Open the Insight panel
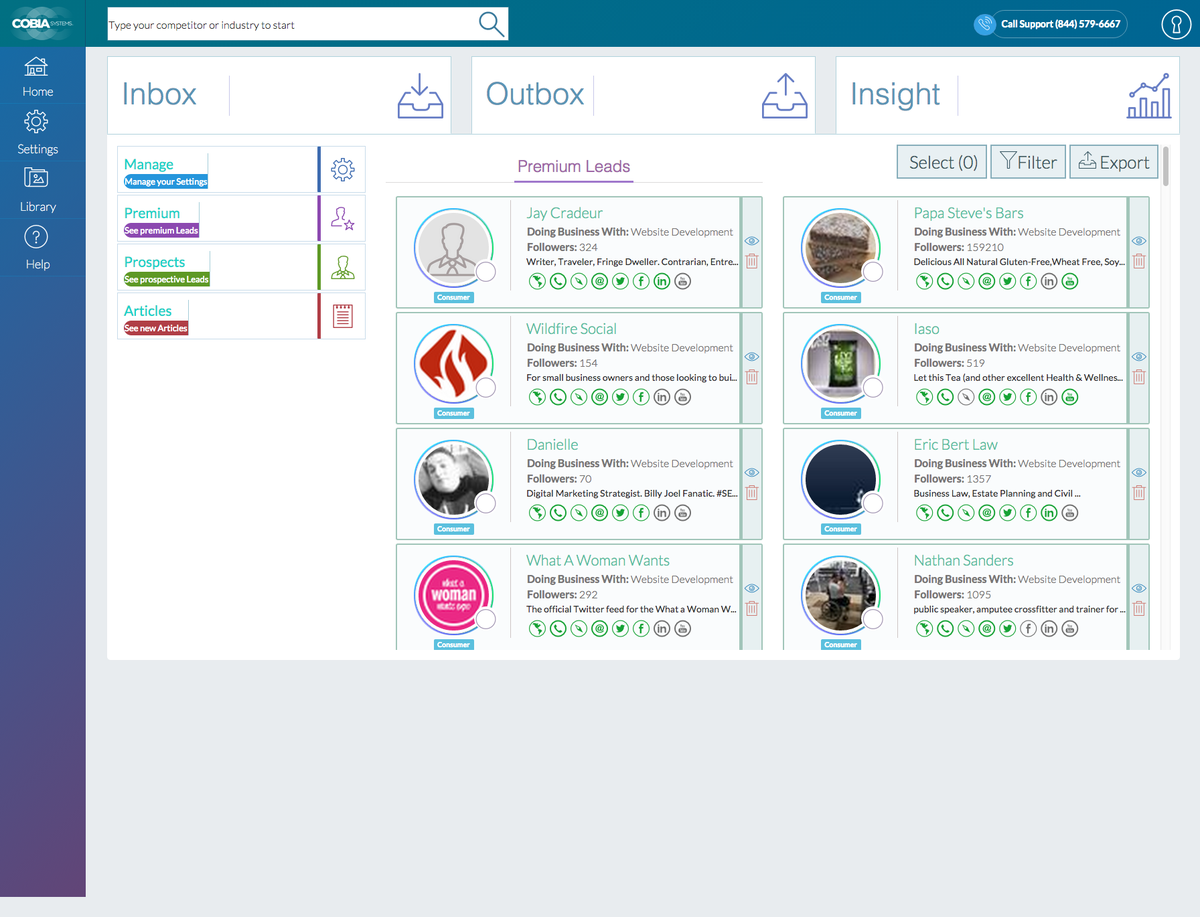Image resolution: width=1200 pixels, height=917 pixels. tap(1007, 94)
